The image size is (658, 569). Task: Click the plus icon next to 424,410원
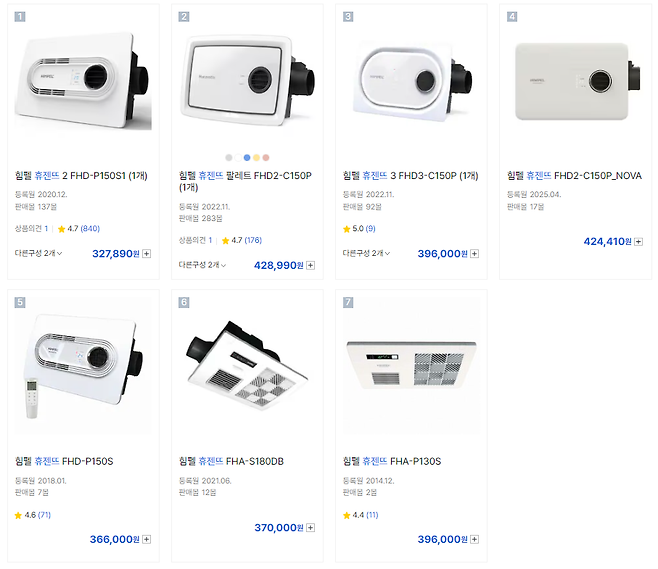click(x=638, y=242)
